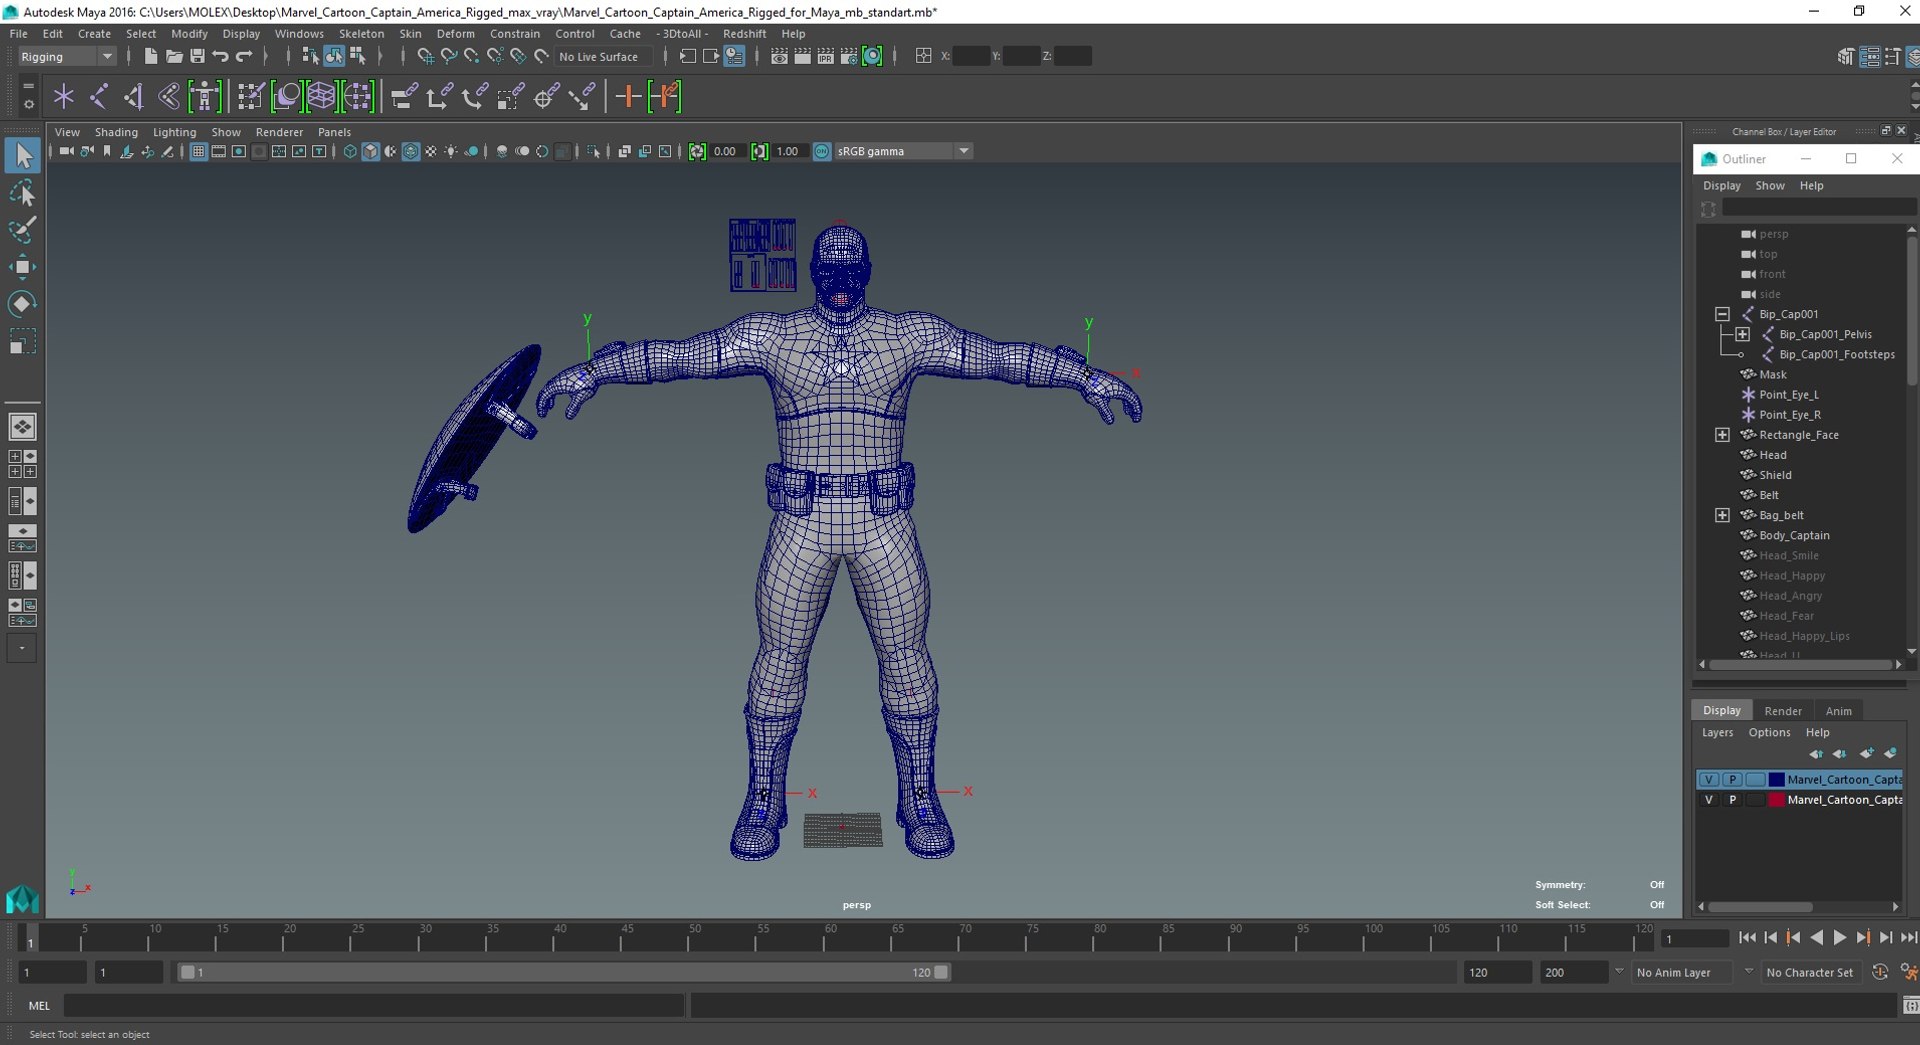Click the orange Set Key shelf icon
Viewport: 1920px width, 1045px height.
coord(628,97)
